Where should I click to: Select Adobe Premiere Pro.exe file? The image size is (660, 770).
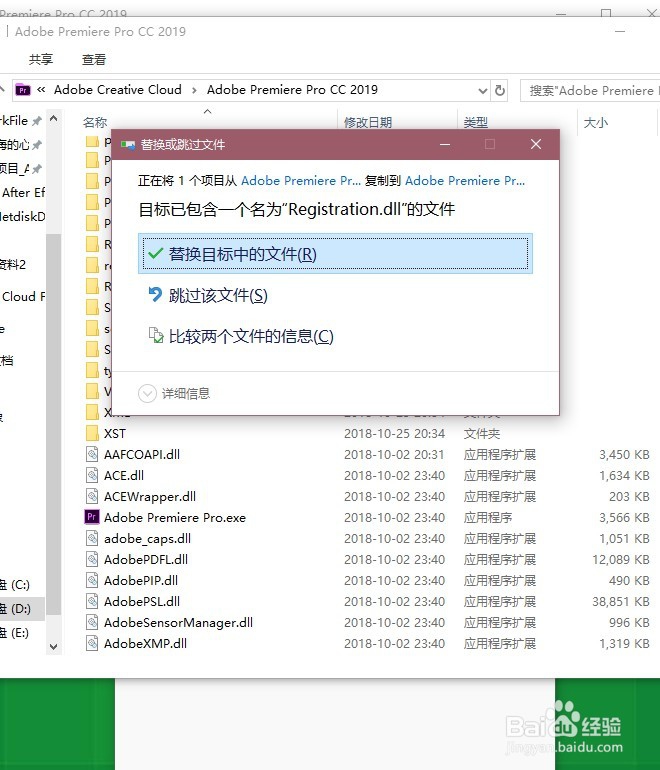pyautogui.click(x=175, y=518)
